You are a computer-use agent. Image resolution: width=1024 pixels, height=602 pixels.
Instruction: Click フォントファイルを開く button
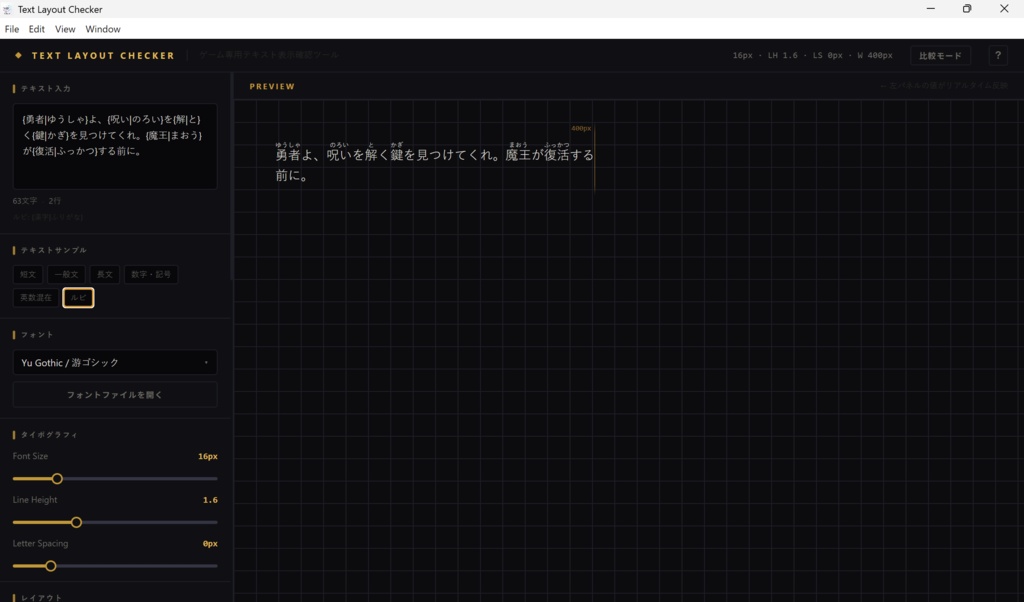point(115,394)
